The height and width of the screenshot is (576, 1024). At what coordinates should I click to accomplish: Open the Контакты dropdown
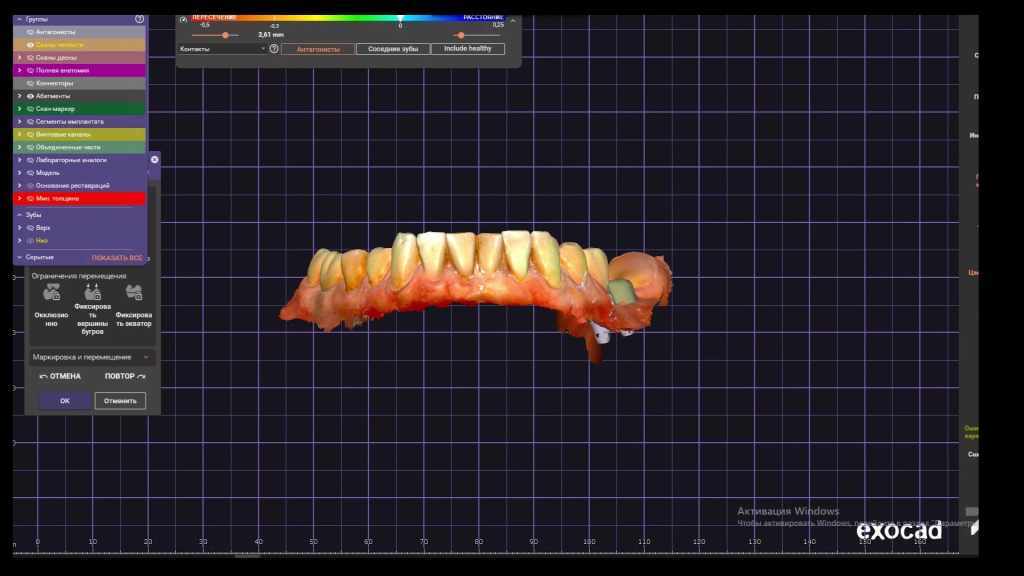click(221, 48)
